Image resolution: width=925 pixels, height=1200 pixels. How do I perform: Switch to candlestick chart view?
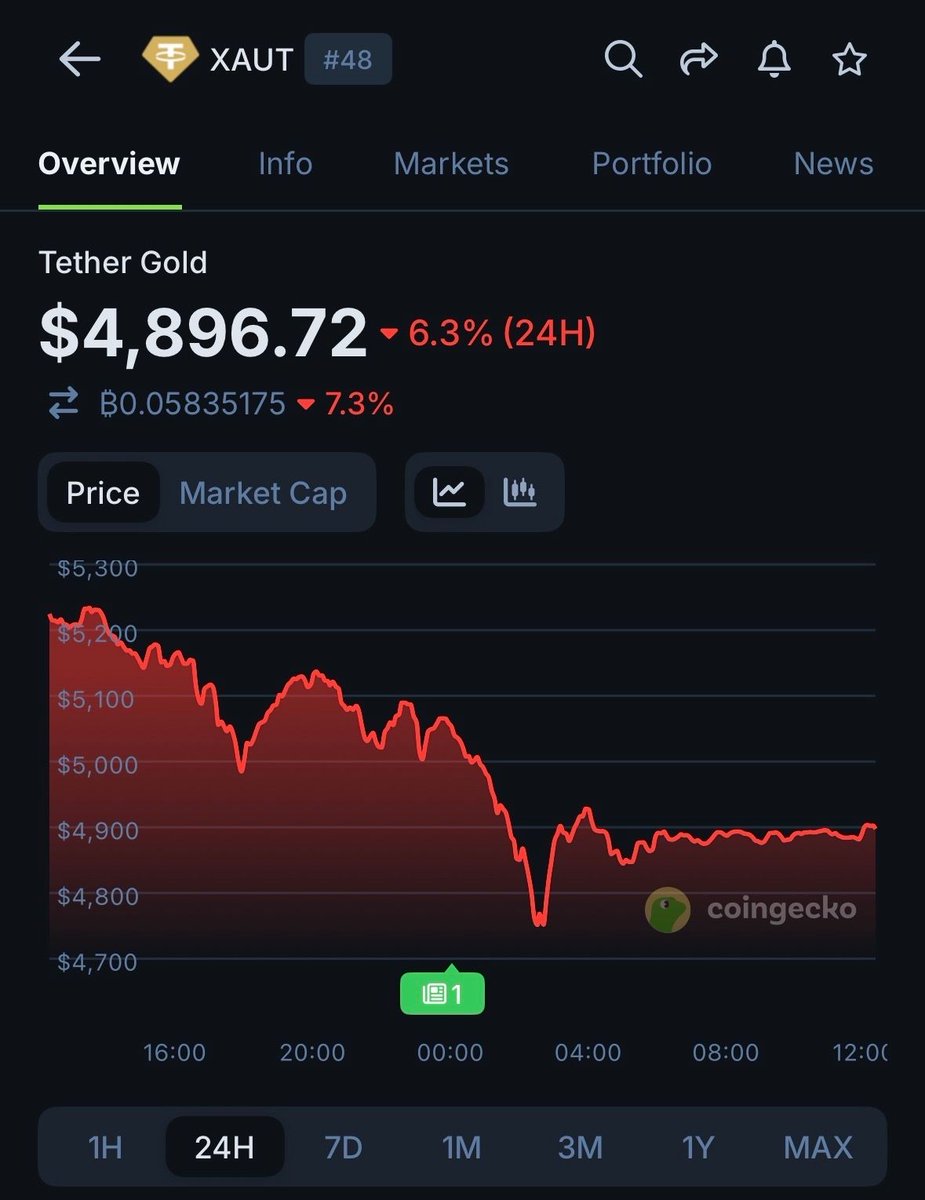[520, 492]
